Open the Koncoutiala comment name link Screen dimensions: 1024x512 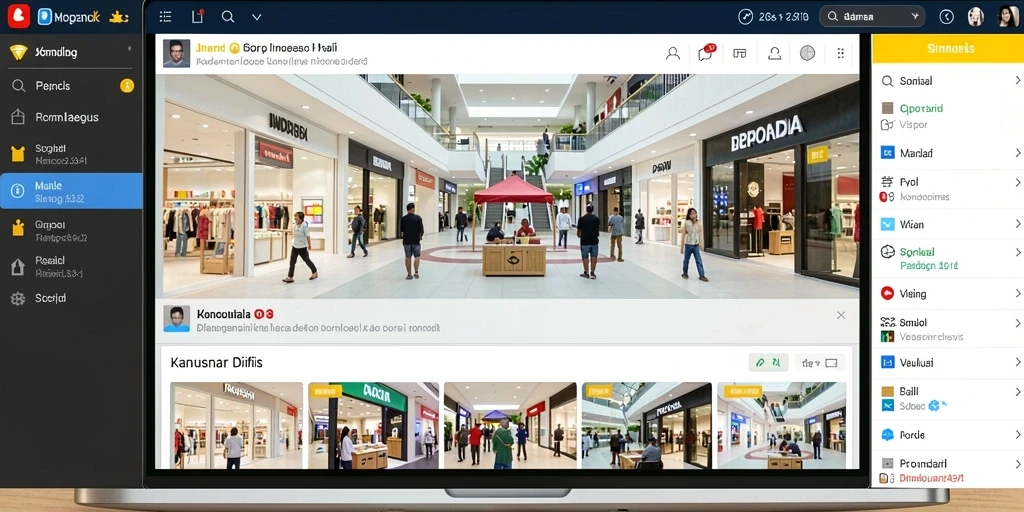223,314
